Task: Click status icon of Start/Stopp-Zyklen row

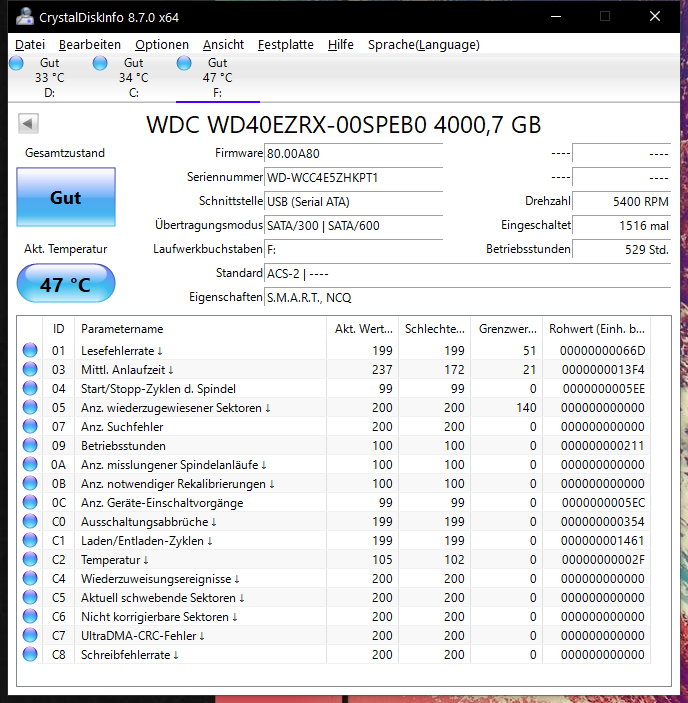Action: tap(30, 388)
